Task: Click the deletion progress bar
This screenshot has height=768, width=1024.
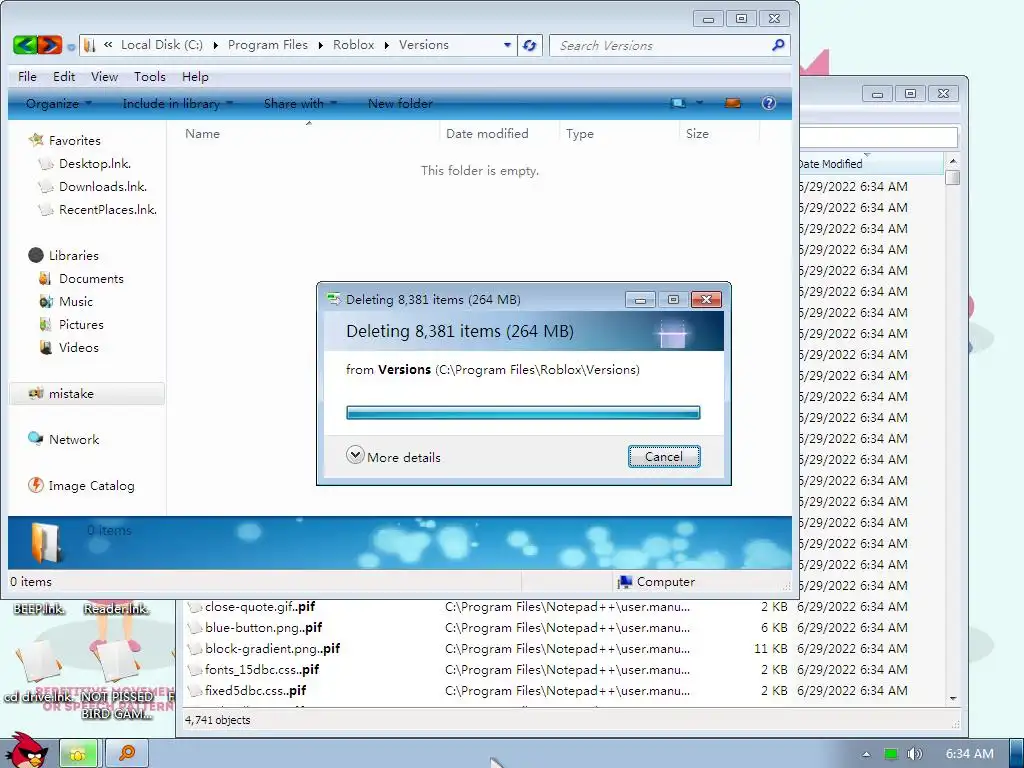Action: pos(523,412)
